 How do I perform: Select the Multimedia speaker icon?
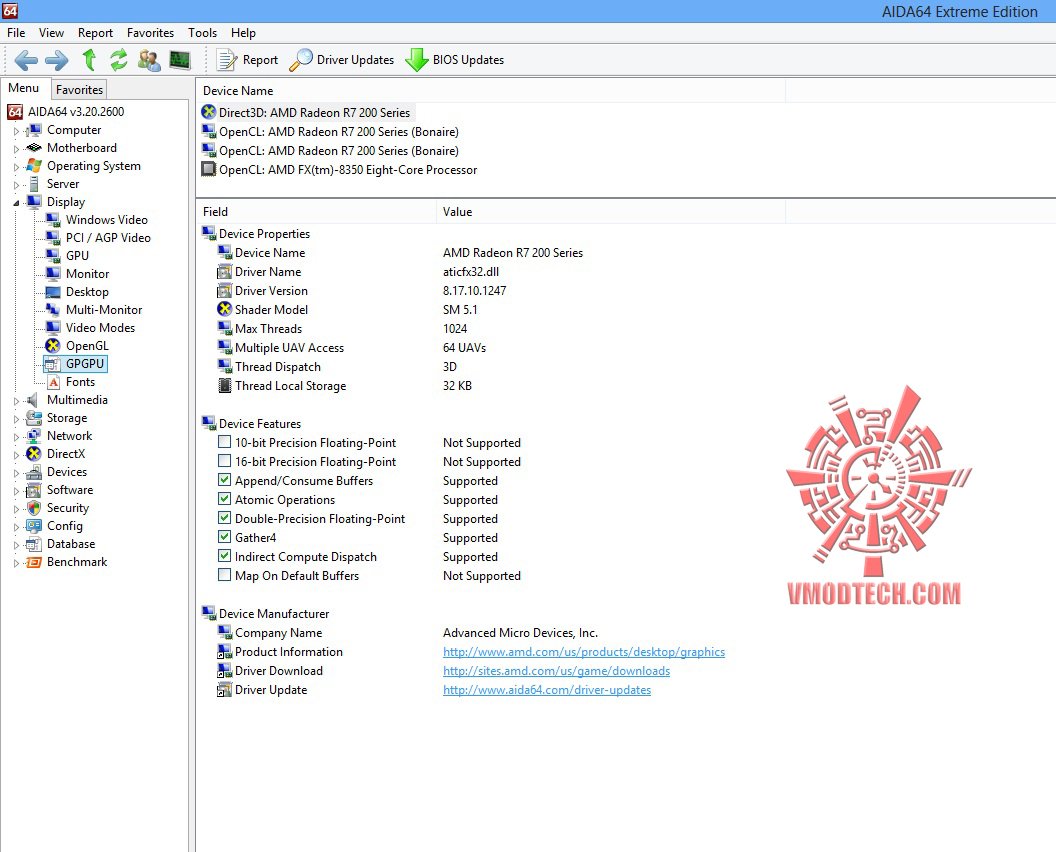[x=32, y=400]
